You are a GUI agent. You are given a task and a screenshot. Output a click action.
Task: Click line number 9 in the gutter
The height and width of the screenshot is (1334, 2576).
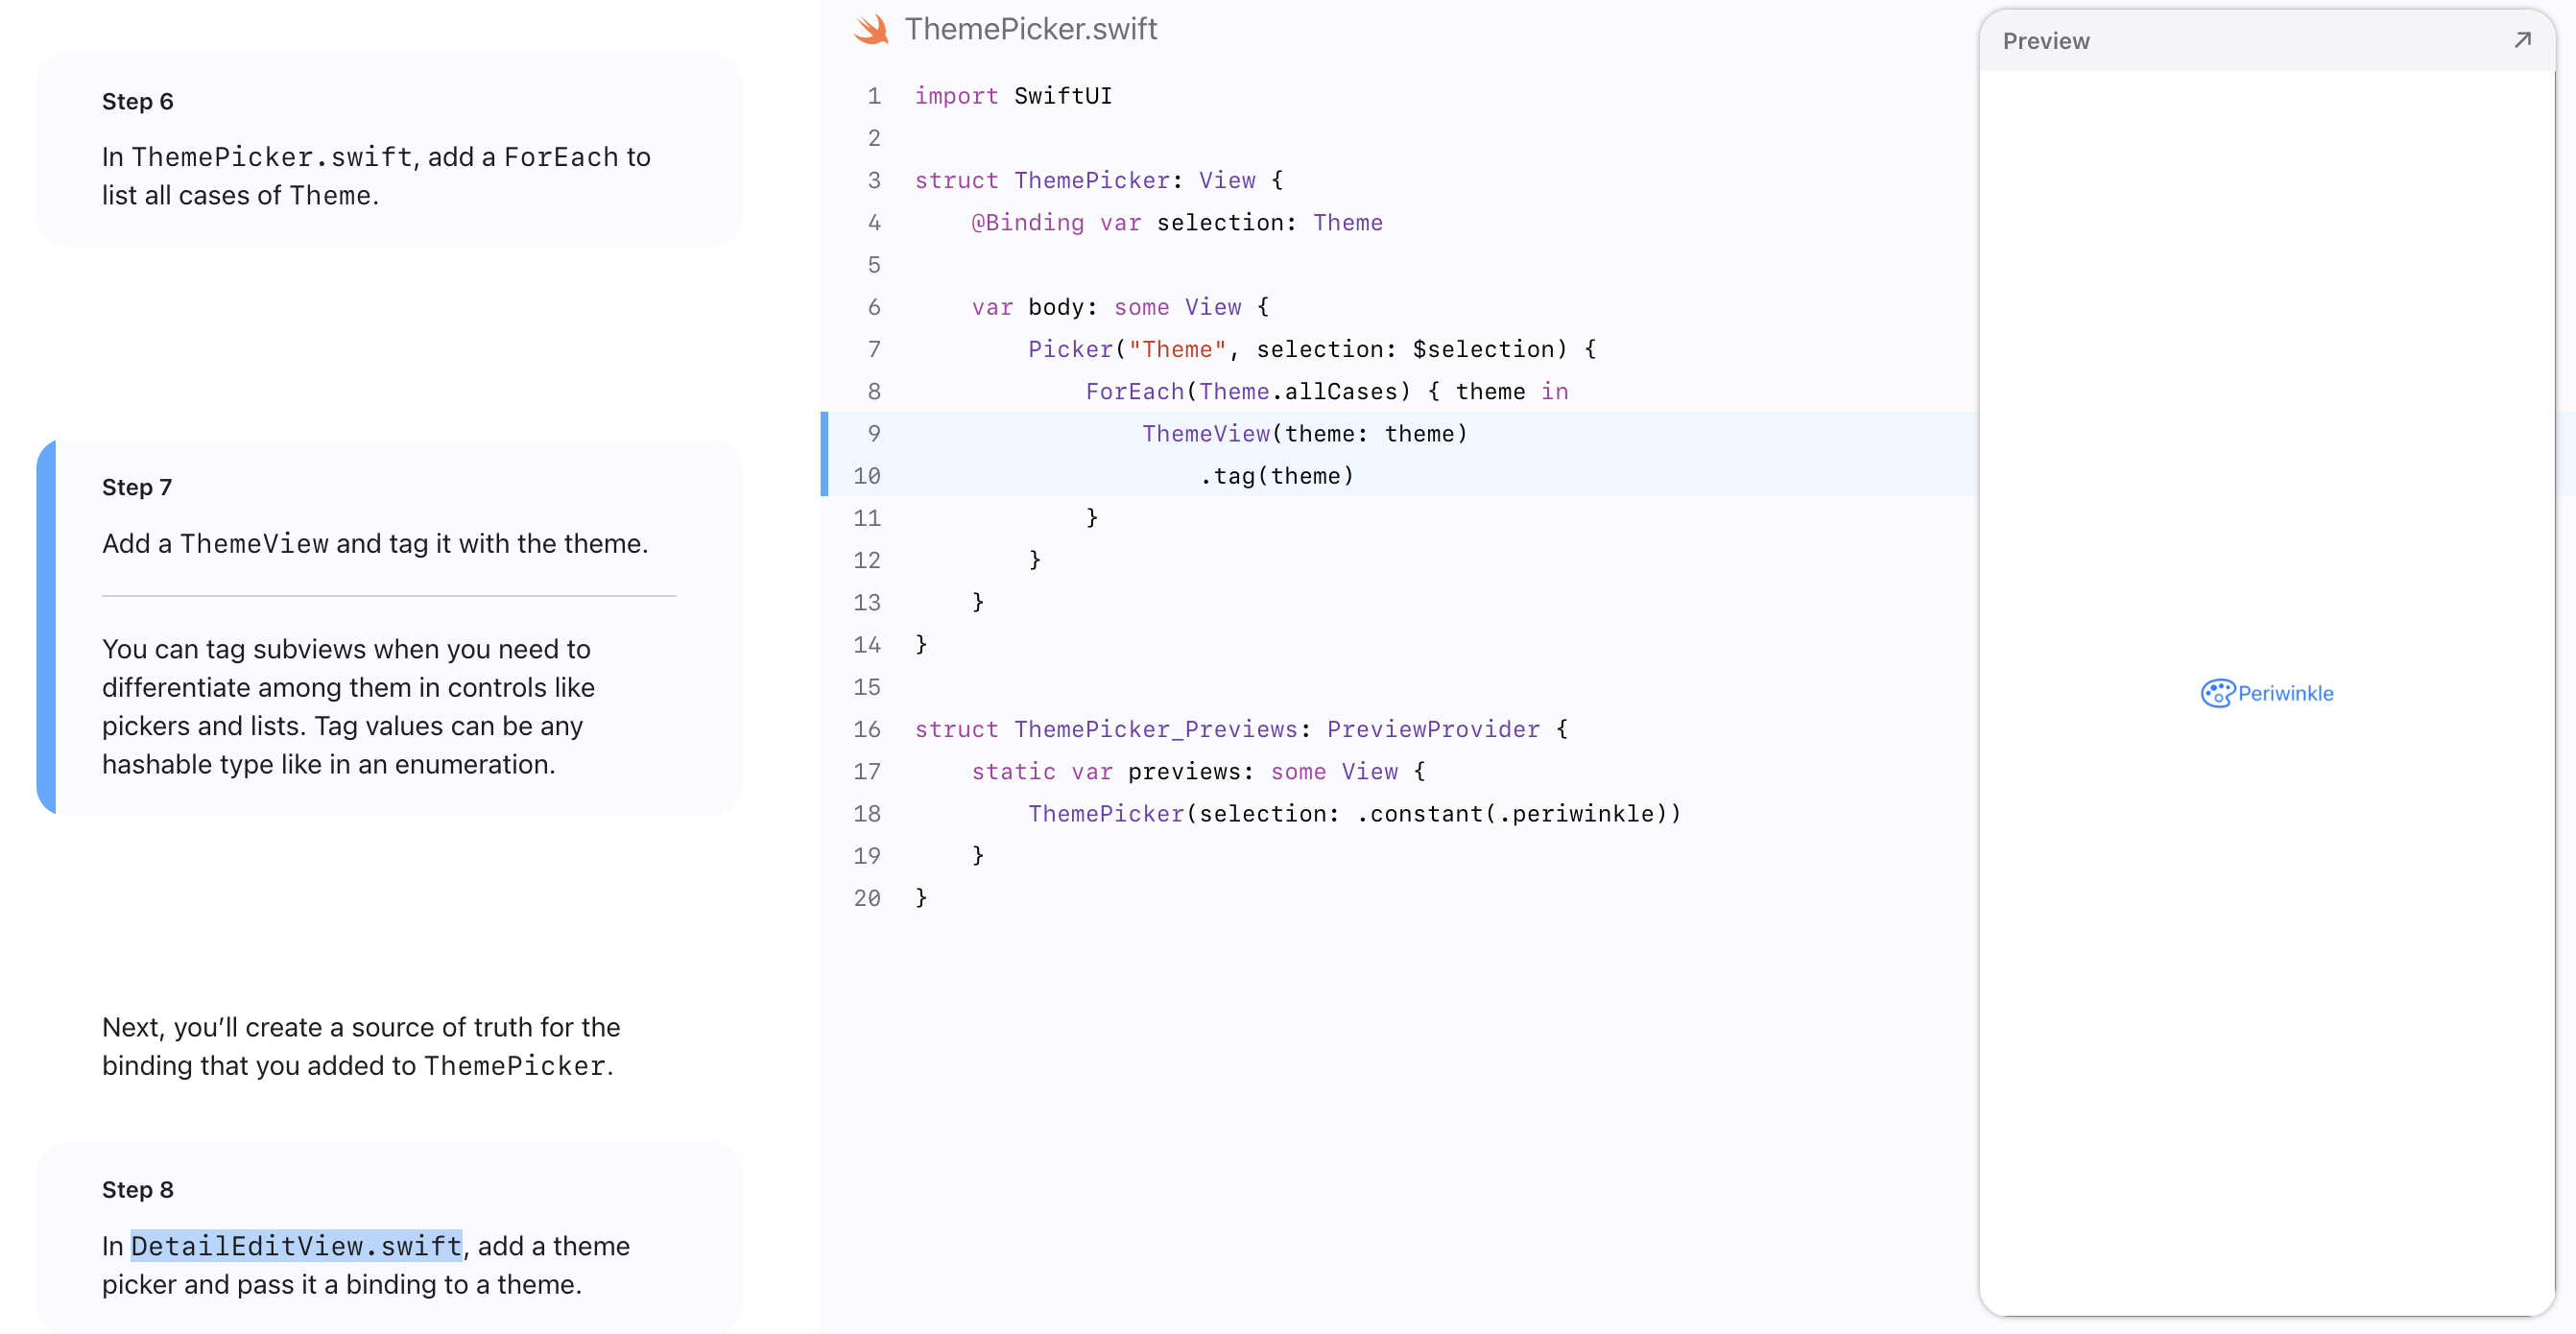[x=873, y=433]
